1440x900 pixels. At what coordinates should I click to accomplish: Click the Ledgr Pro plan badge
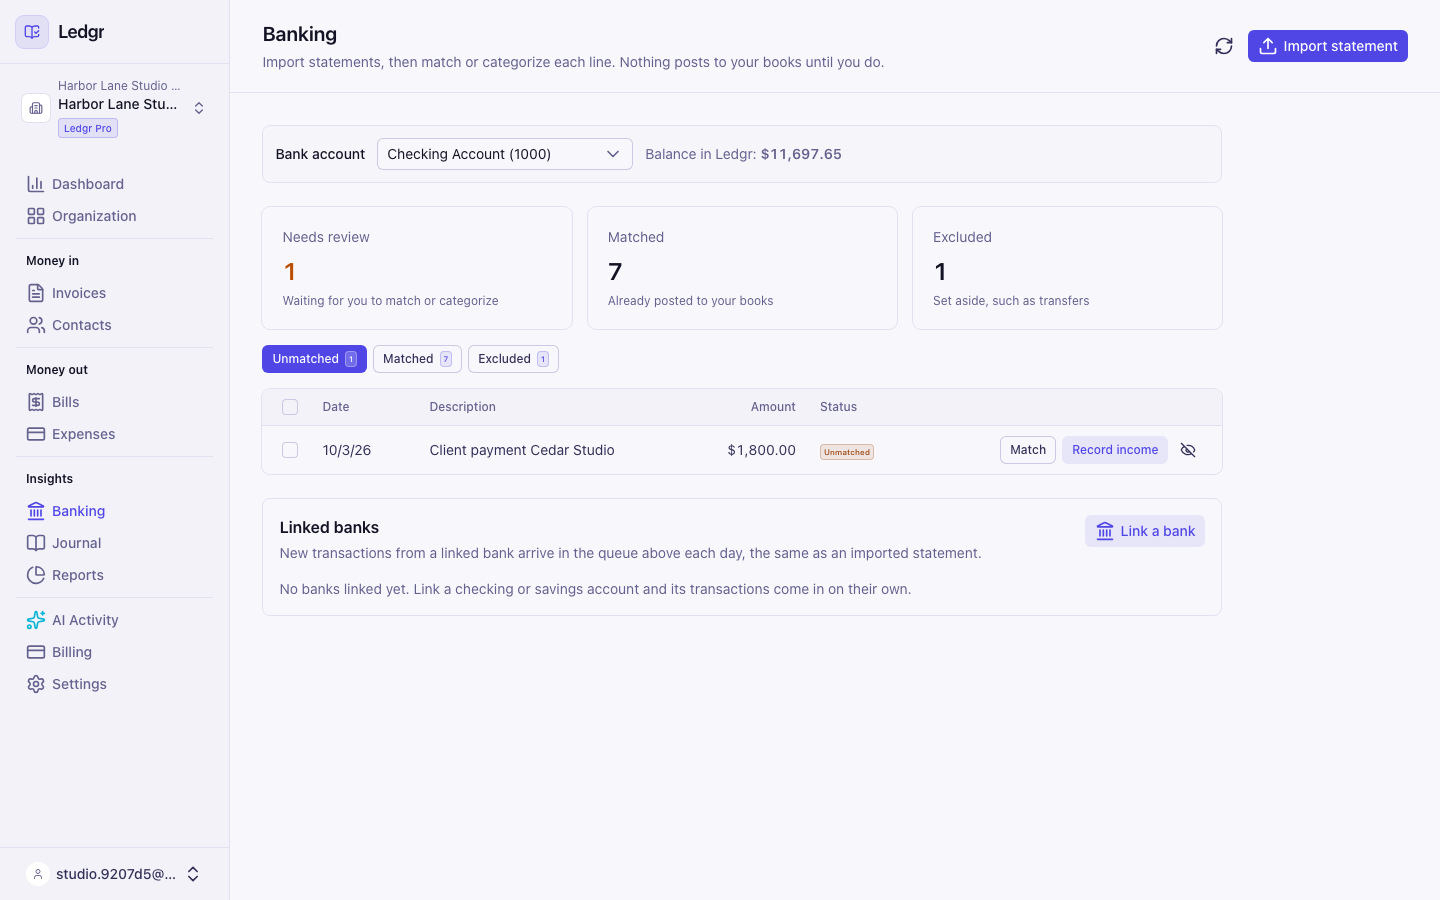(88, 128)
